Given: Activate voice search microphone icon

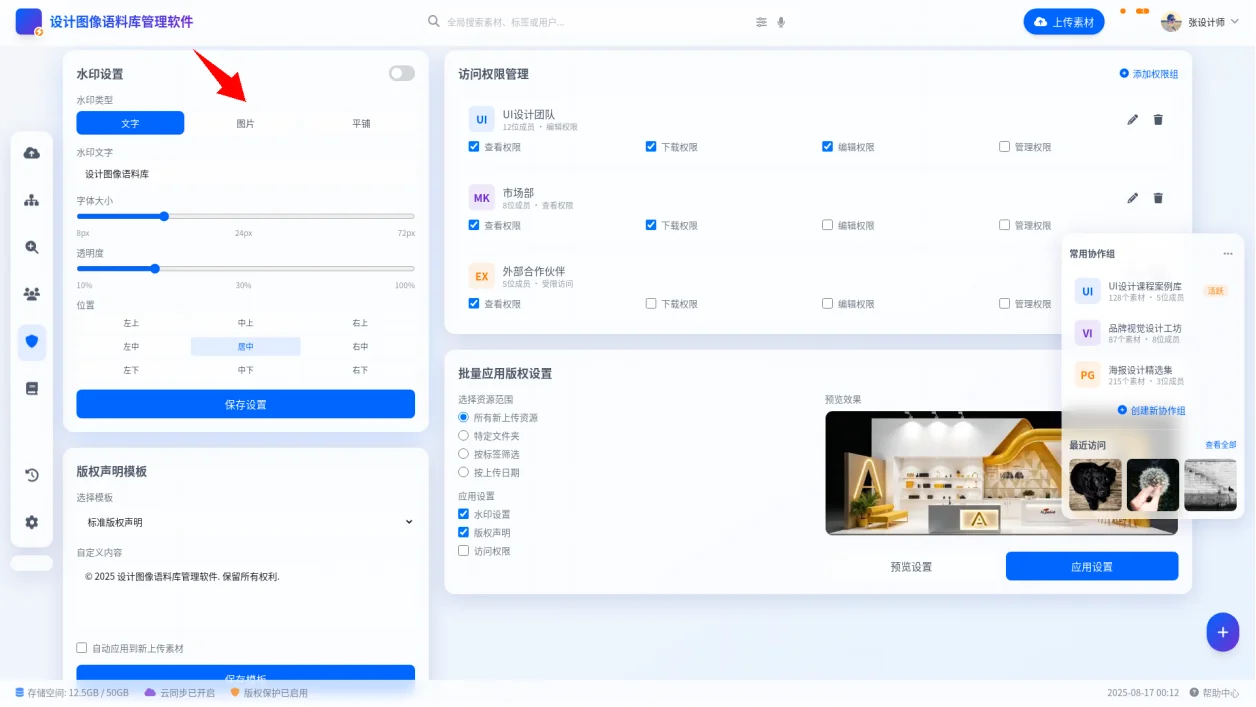Looking at the screenshot, I should click(x=781, y=22).
